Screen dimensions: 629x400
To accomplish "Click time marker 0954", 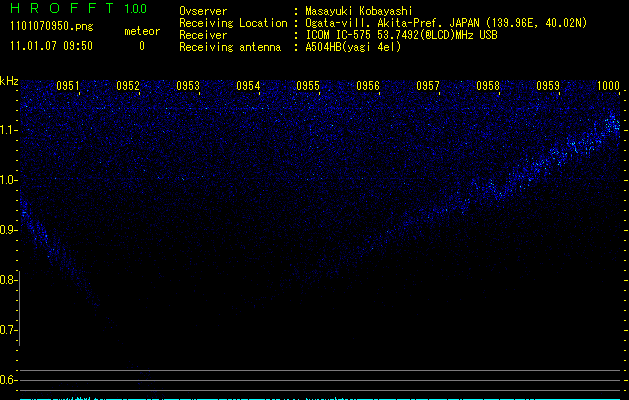I will [x=248, y=86].
